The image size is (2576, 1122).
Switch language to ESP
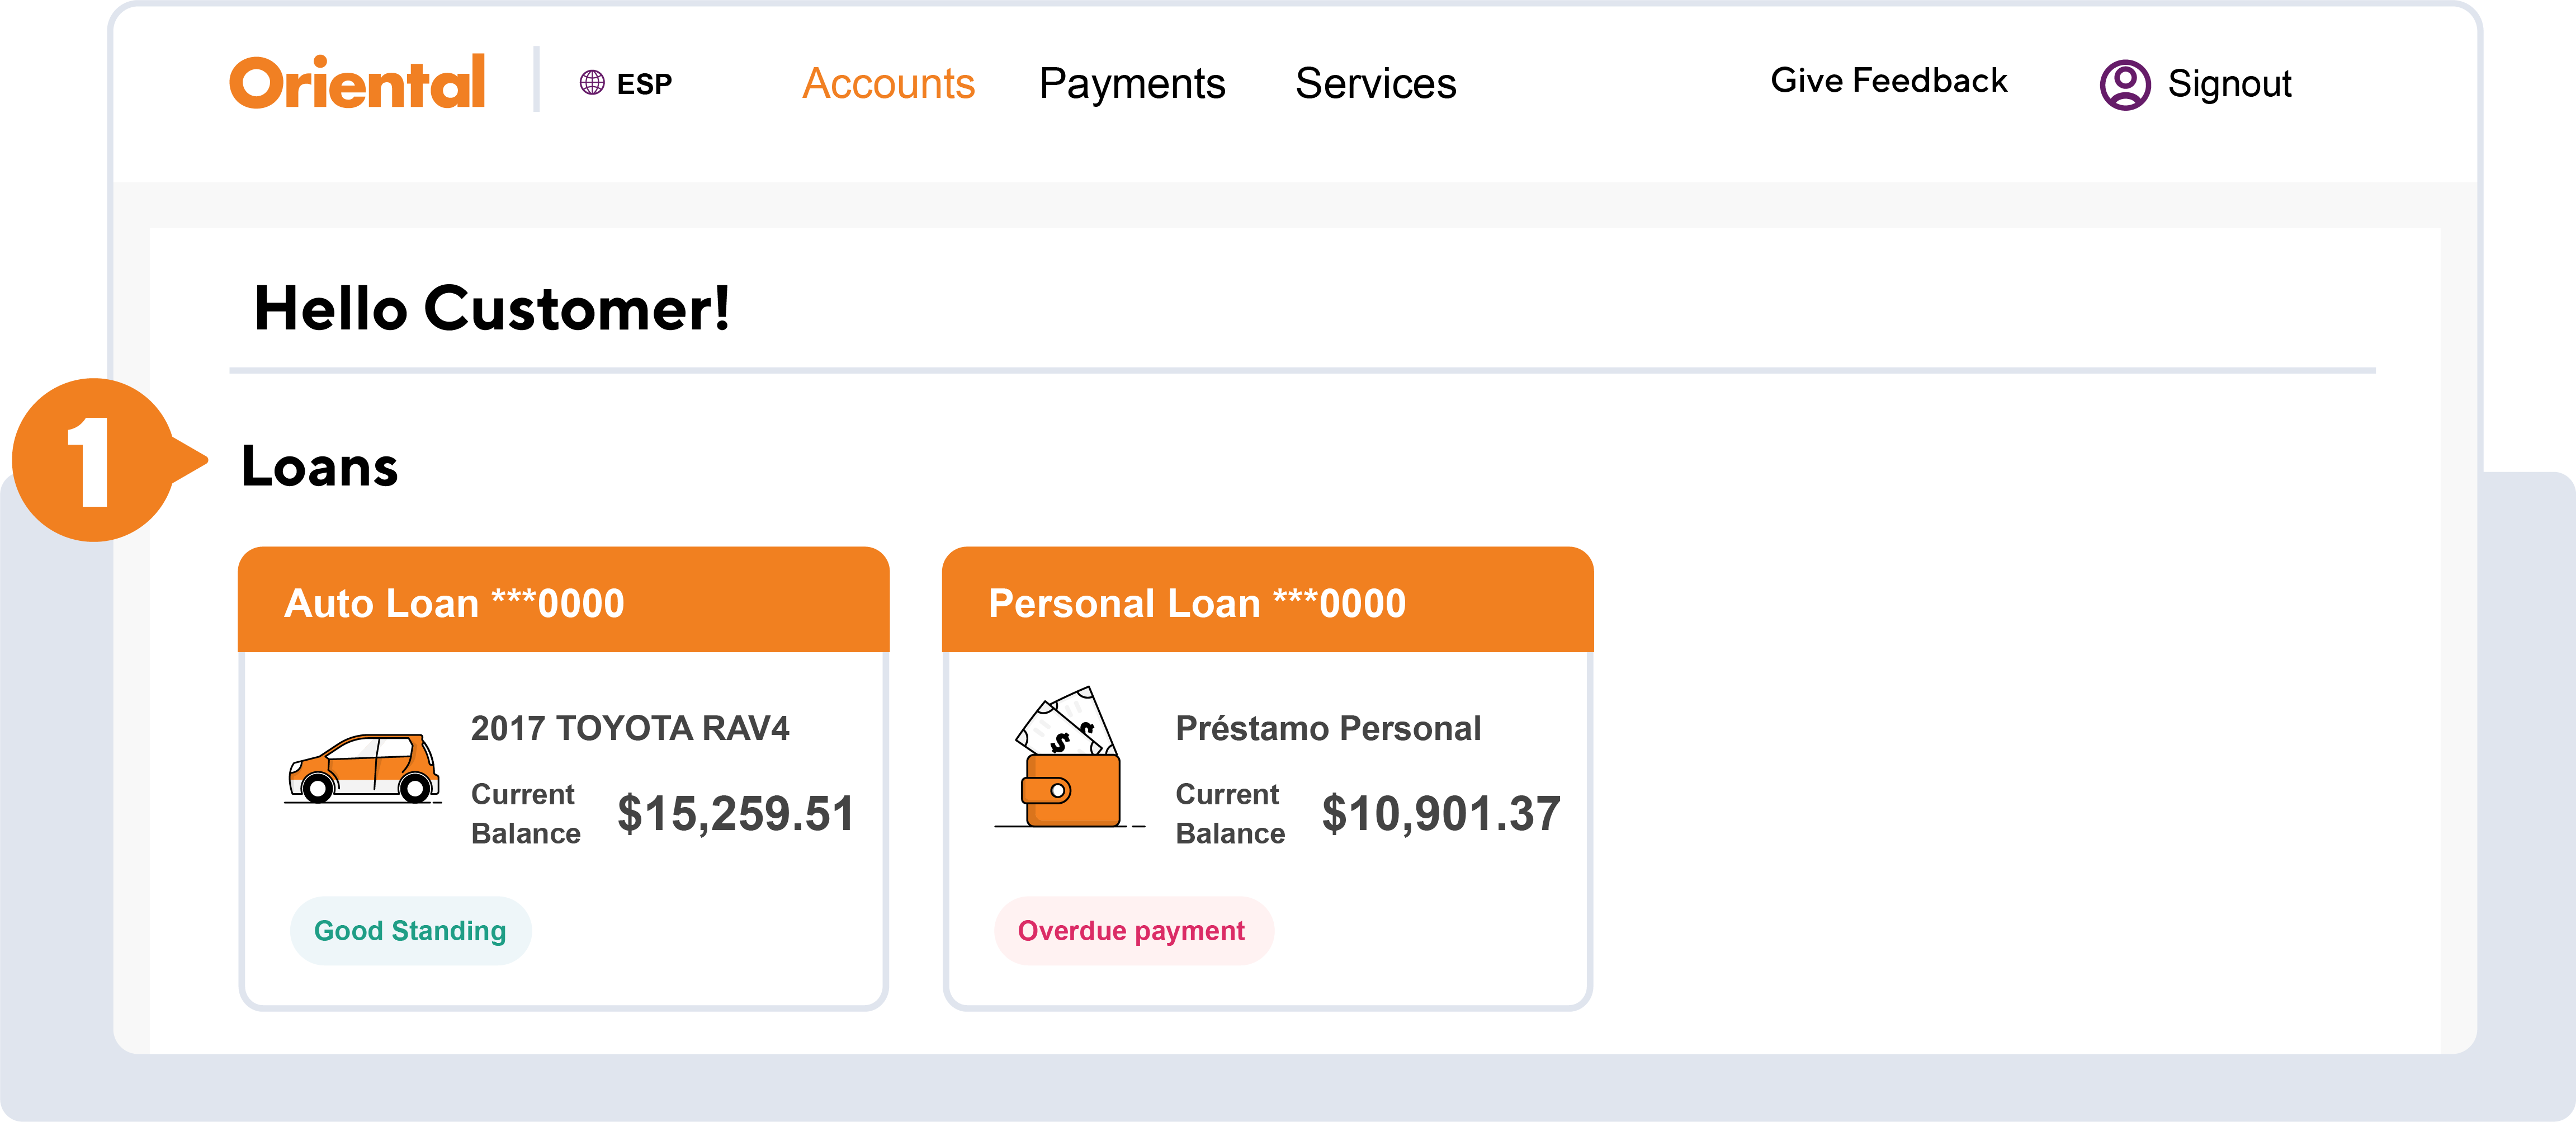(x=644, y=84)
